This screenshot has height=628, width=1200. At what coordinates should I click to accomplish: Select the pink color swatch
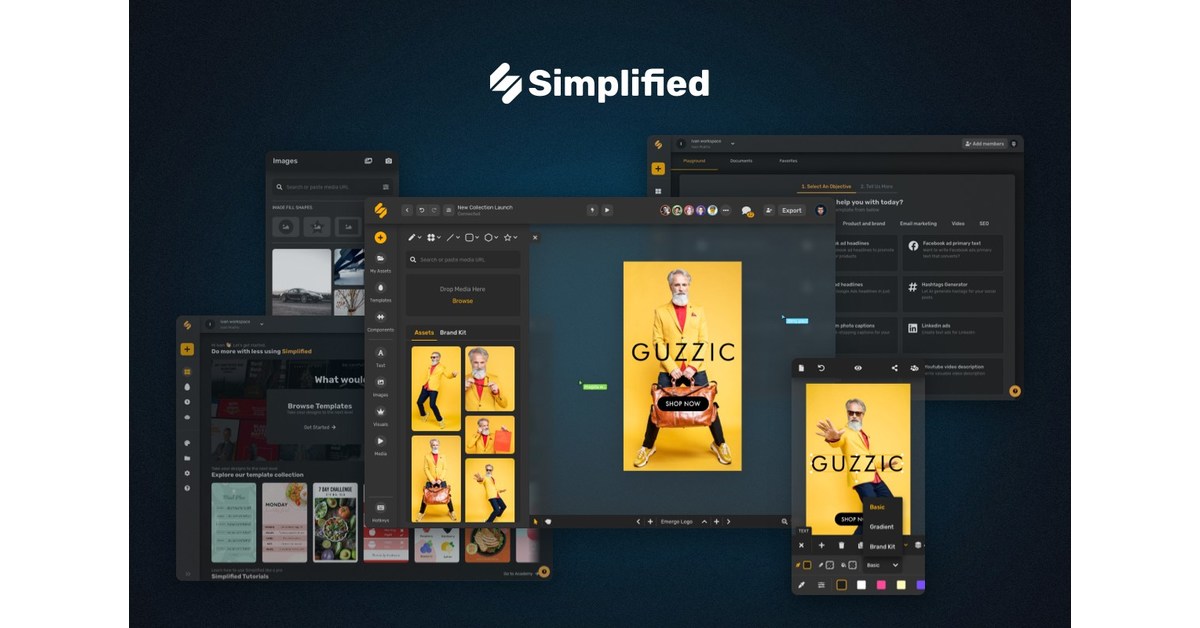[881, 585]
